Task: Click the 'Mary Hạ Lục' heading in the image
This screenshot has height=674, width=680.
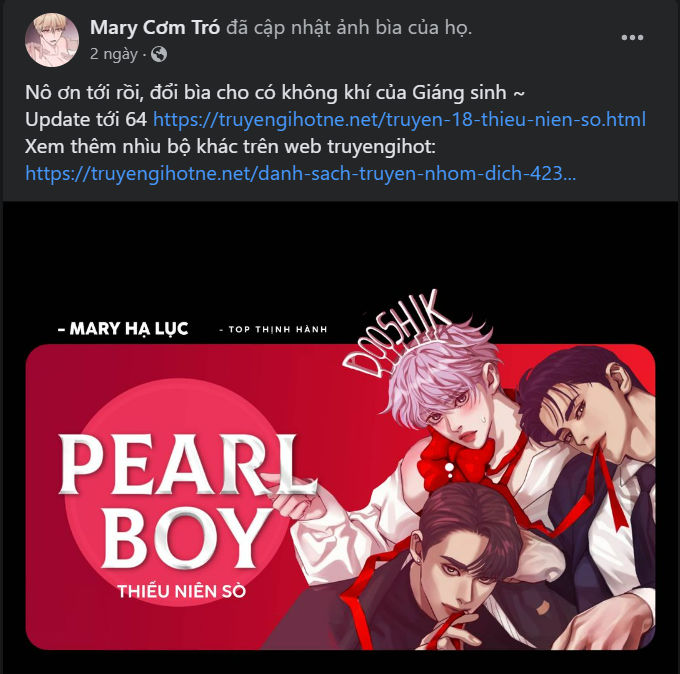Action: [x=123, y=329]
